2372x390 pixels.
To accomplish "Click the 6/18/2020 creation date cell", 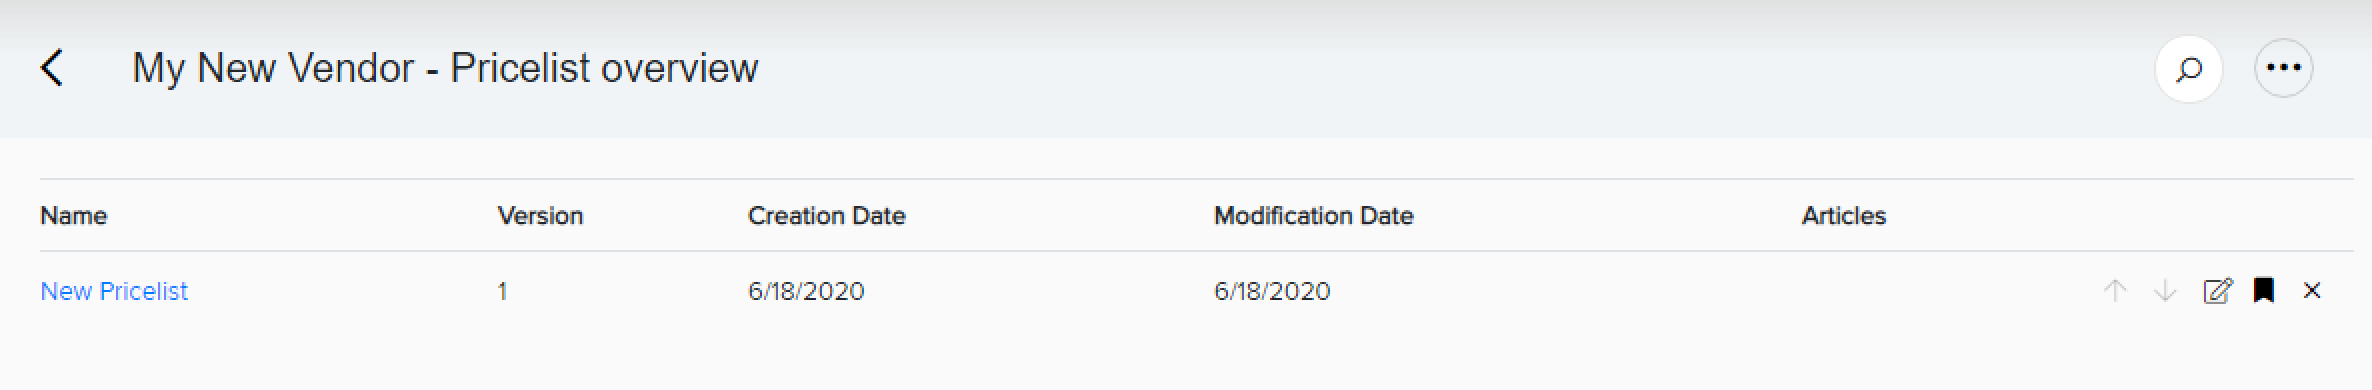I will [806, 291].
